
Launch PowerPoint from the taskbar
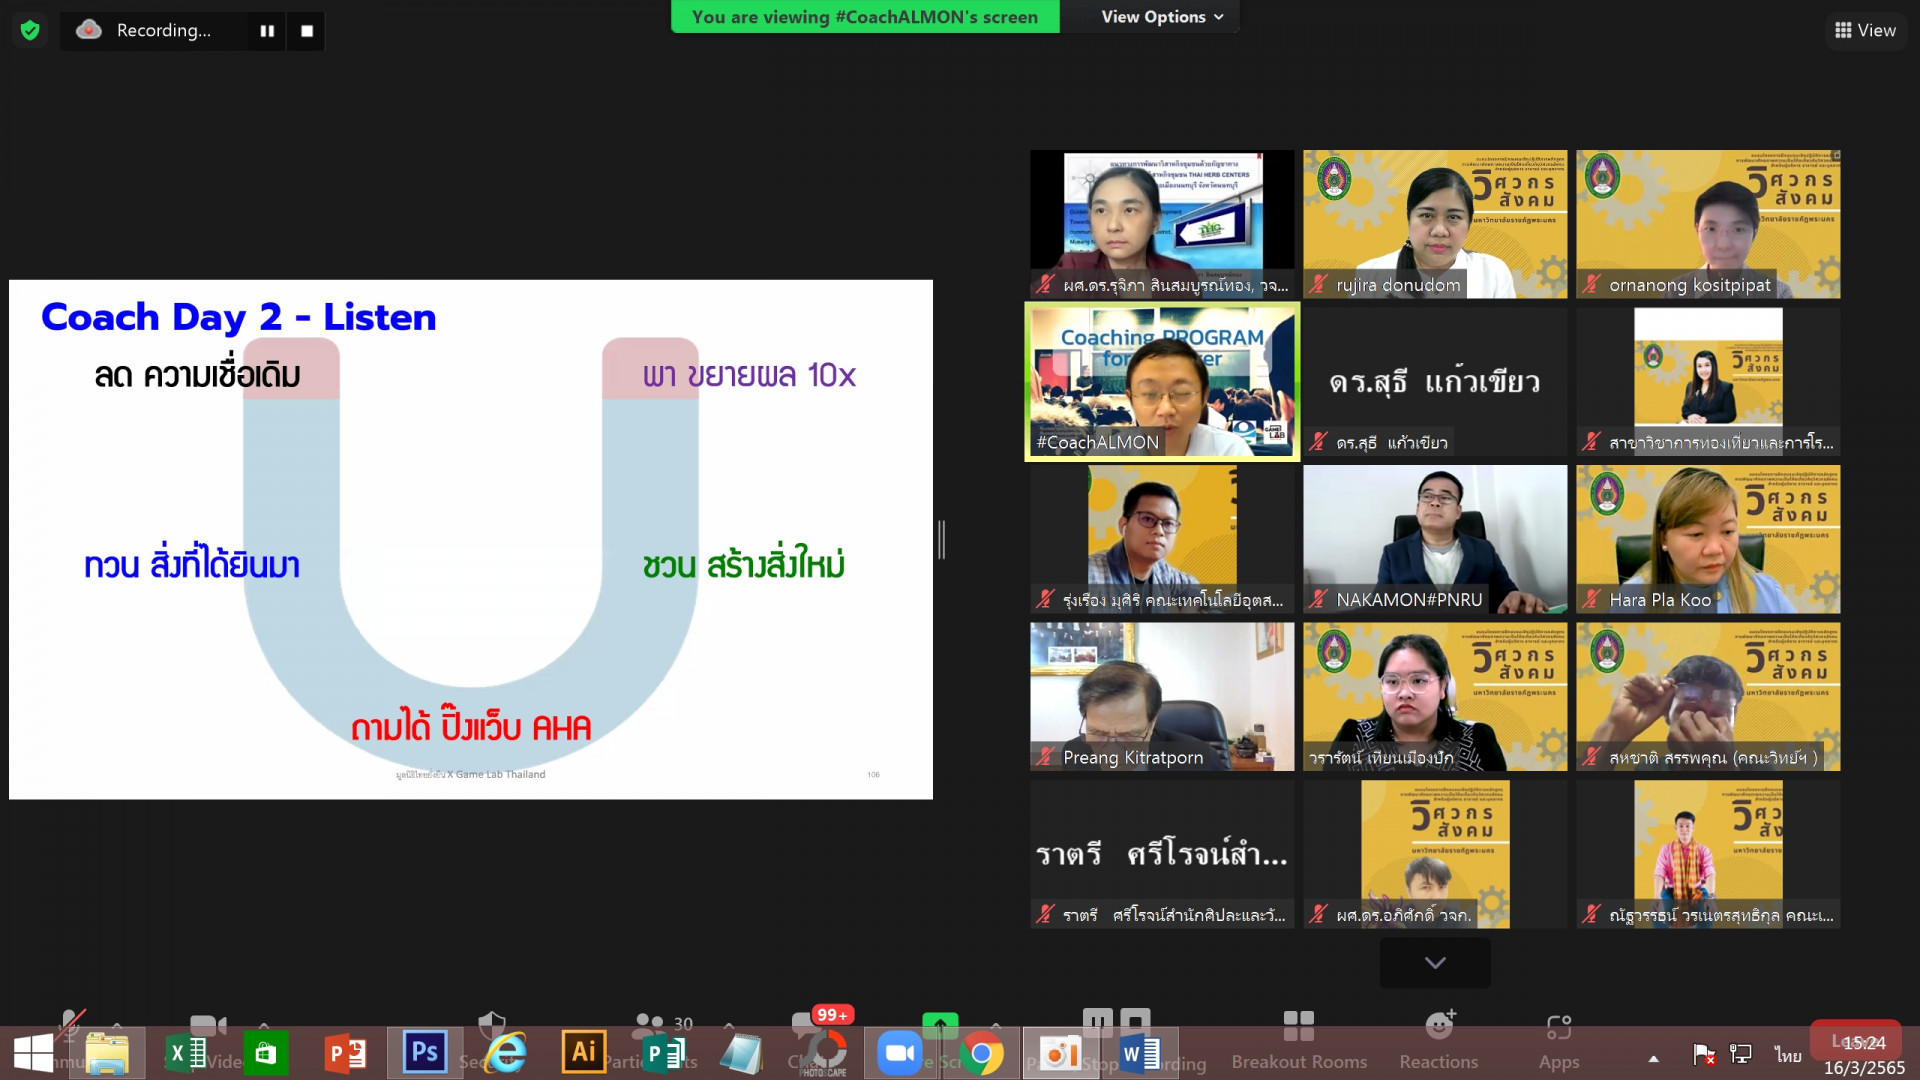coord(345,1054)
